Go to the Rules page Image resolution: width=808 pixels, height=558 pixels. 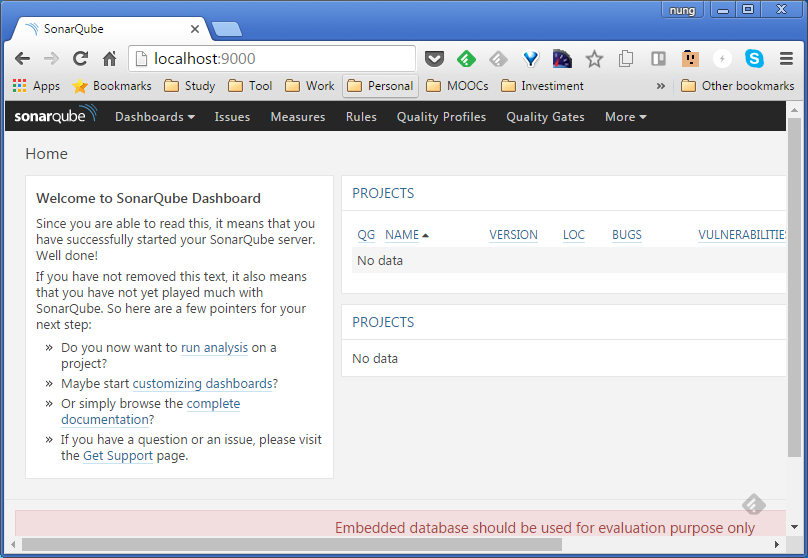click(x=361, y=117)
